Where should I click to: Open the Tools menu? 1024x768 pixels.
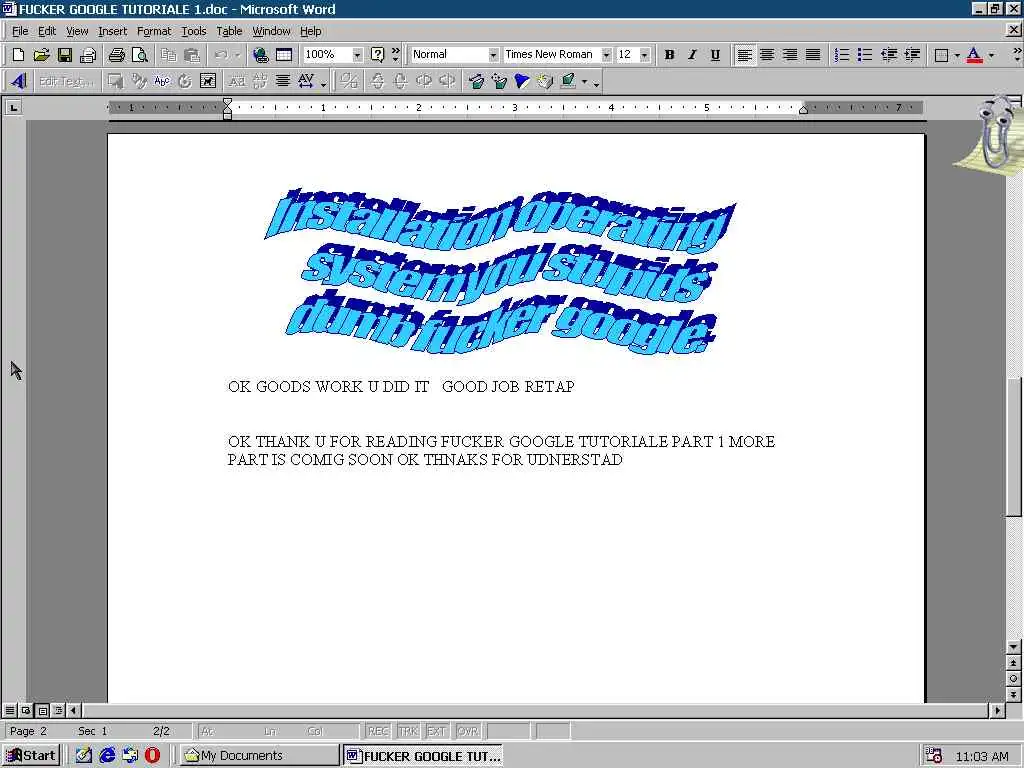[193, 31]
